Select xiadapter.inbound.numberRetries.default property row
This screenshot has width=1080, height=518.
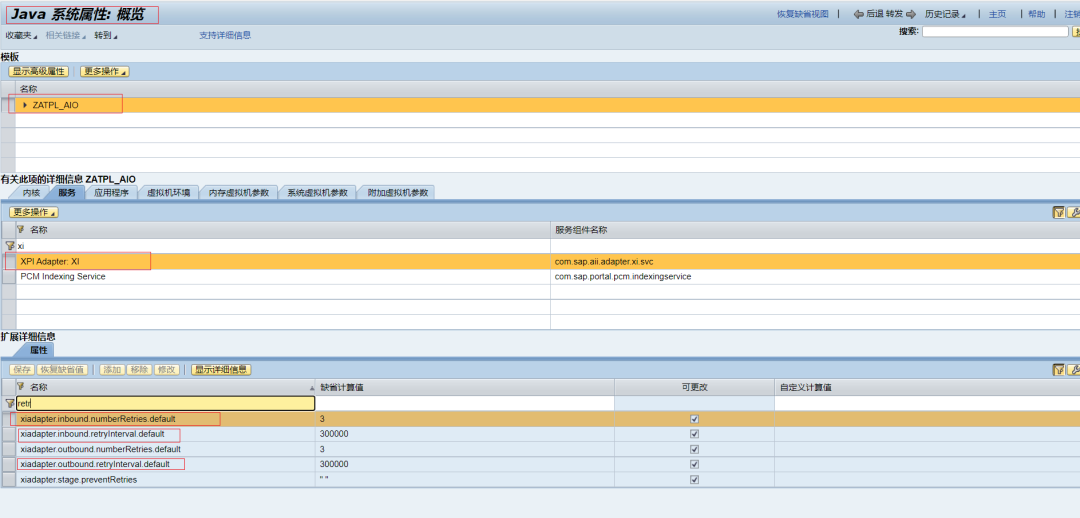tap(540, 419)
